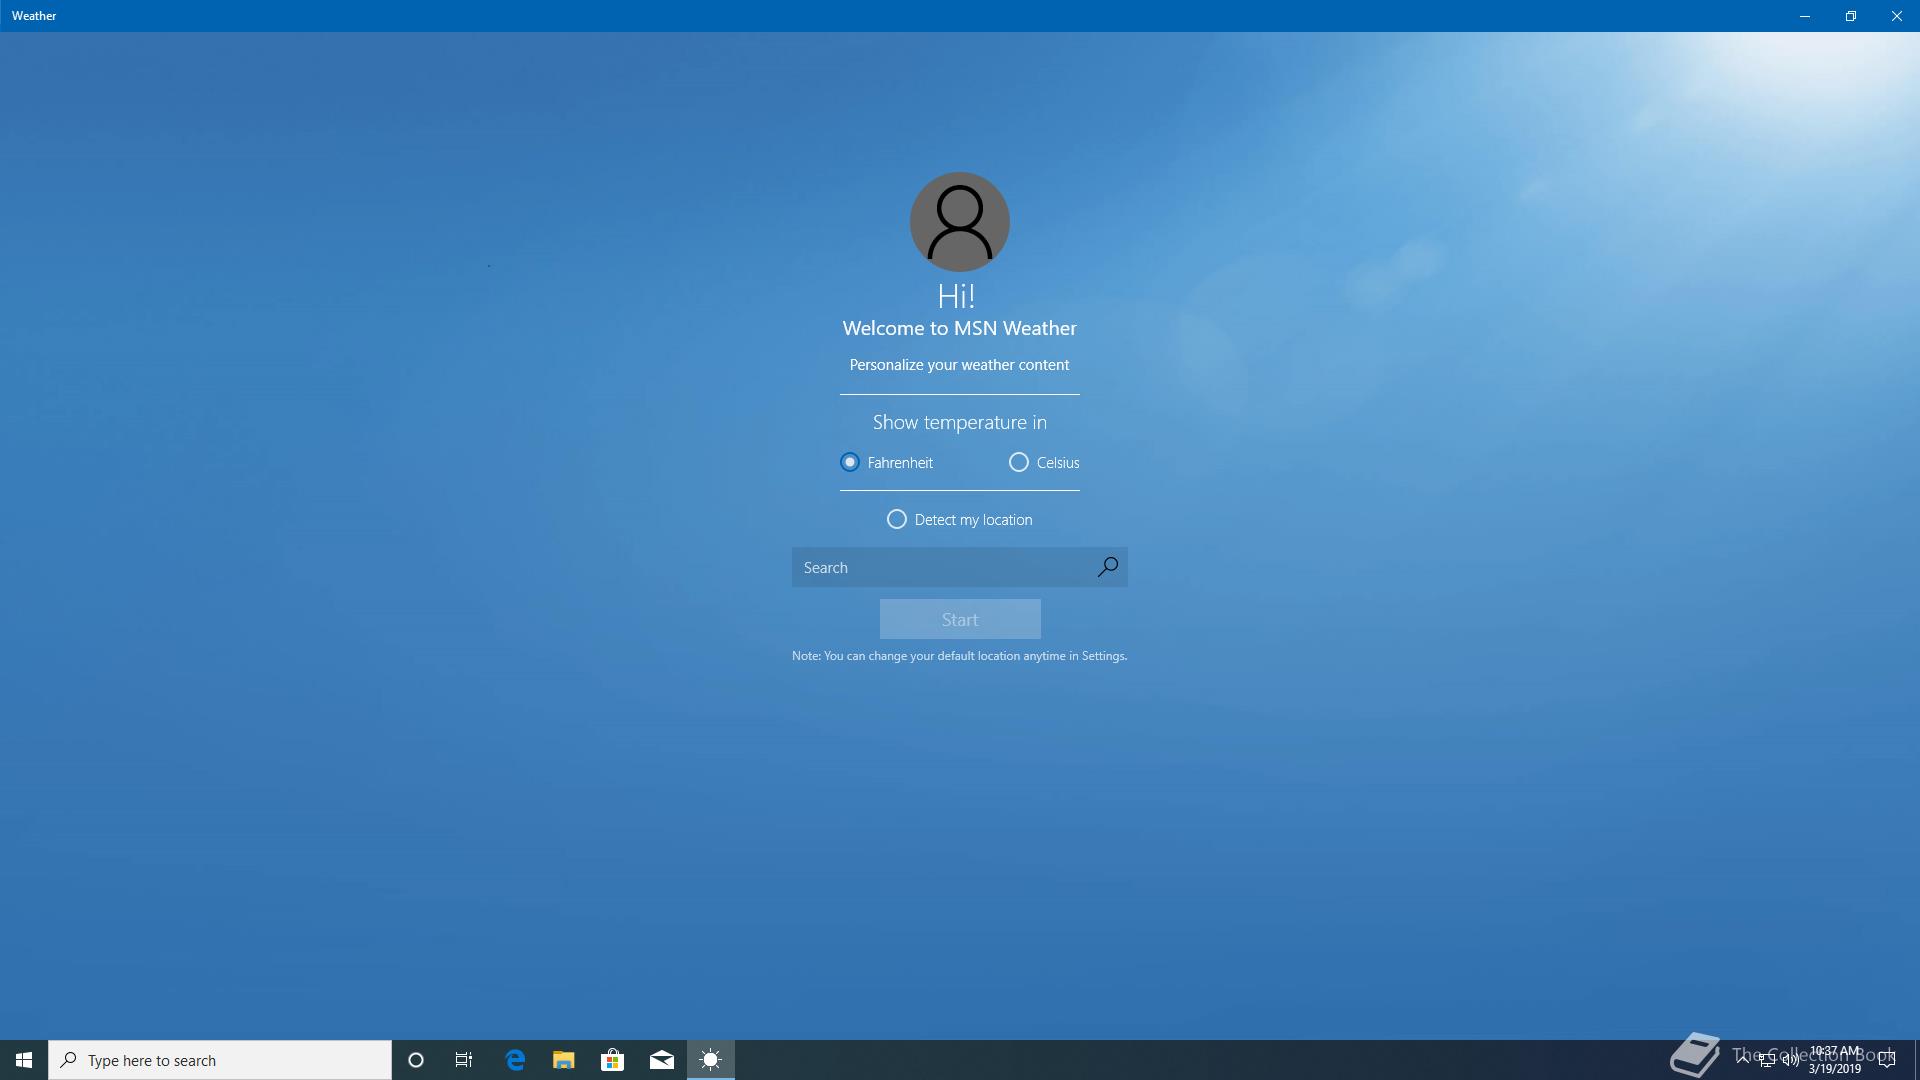This screenshot has width=1920, height=1080.
Task: Click the user profile avatar picture
Action: pyautogui.click(x=959, y=222)
